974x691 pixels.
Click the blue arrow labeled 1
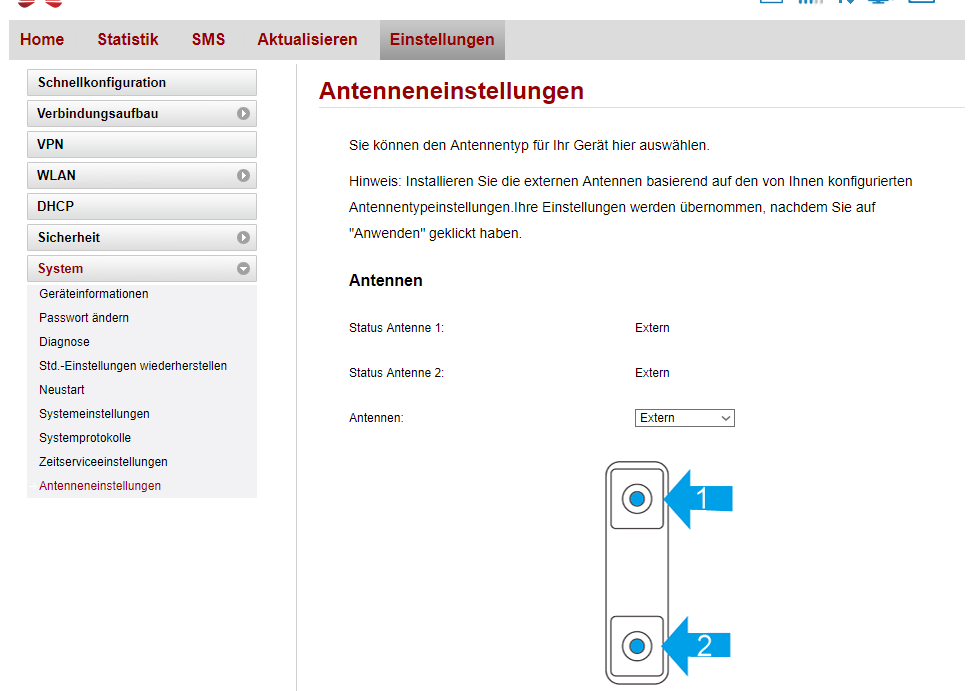(699, 498)
